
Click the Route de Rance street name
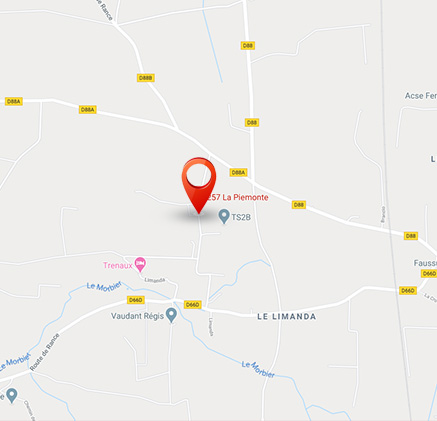point(45,352)
